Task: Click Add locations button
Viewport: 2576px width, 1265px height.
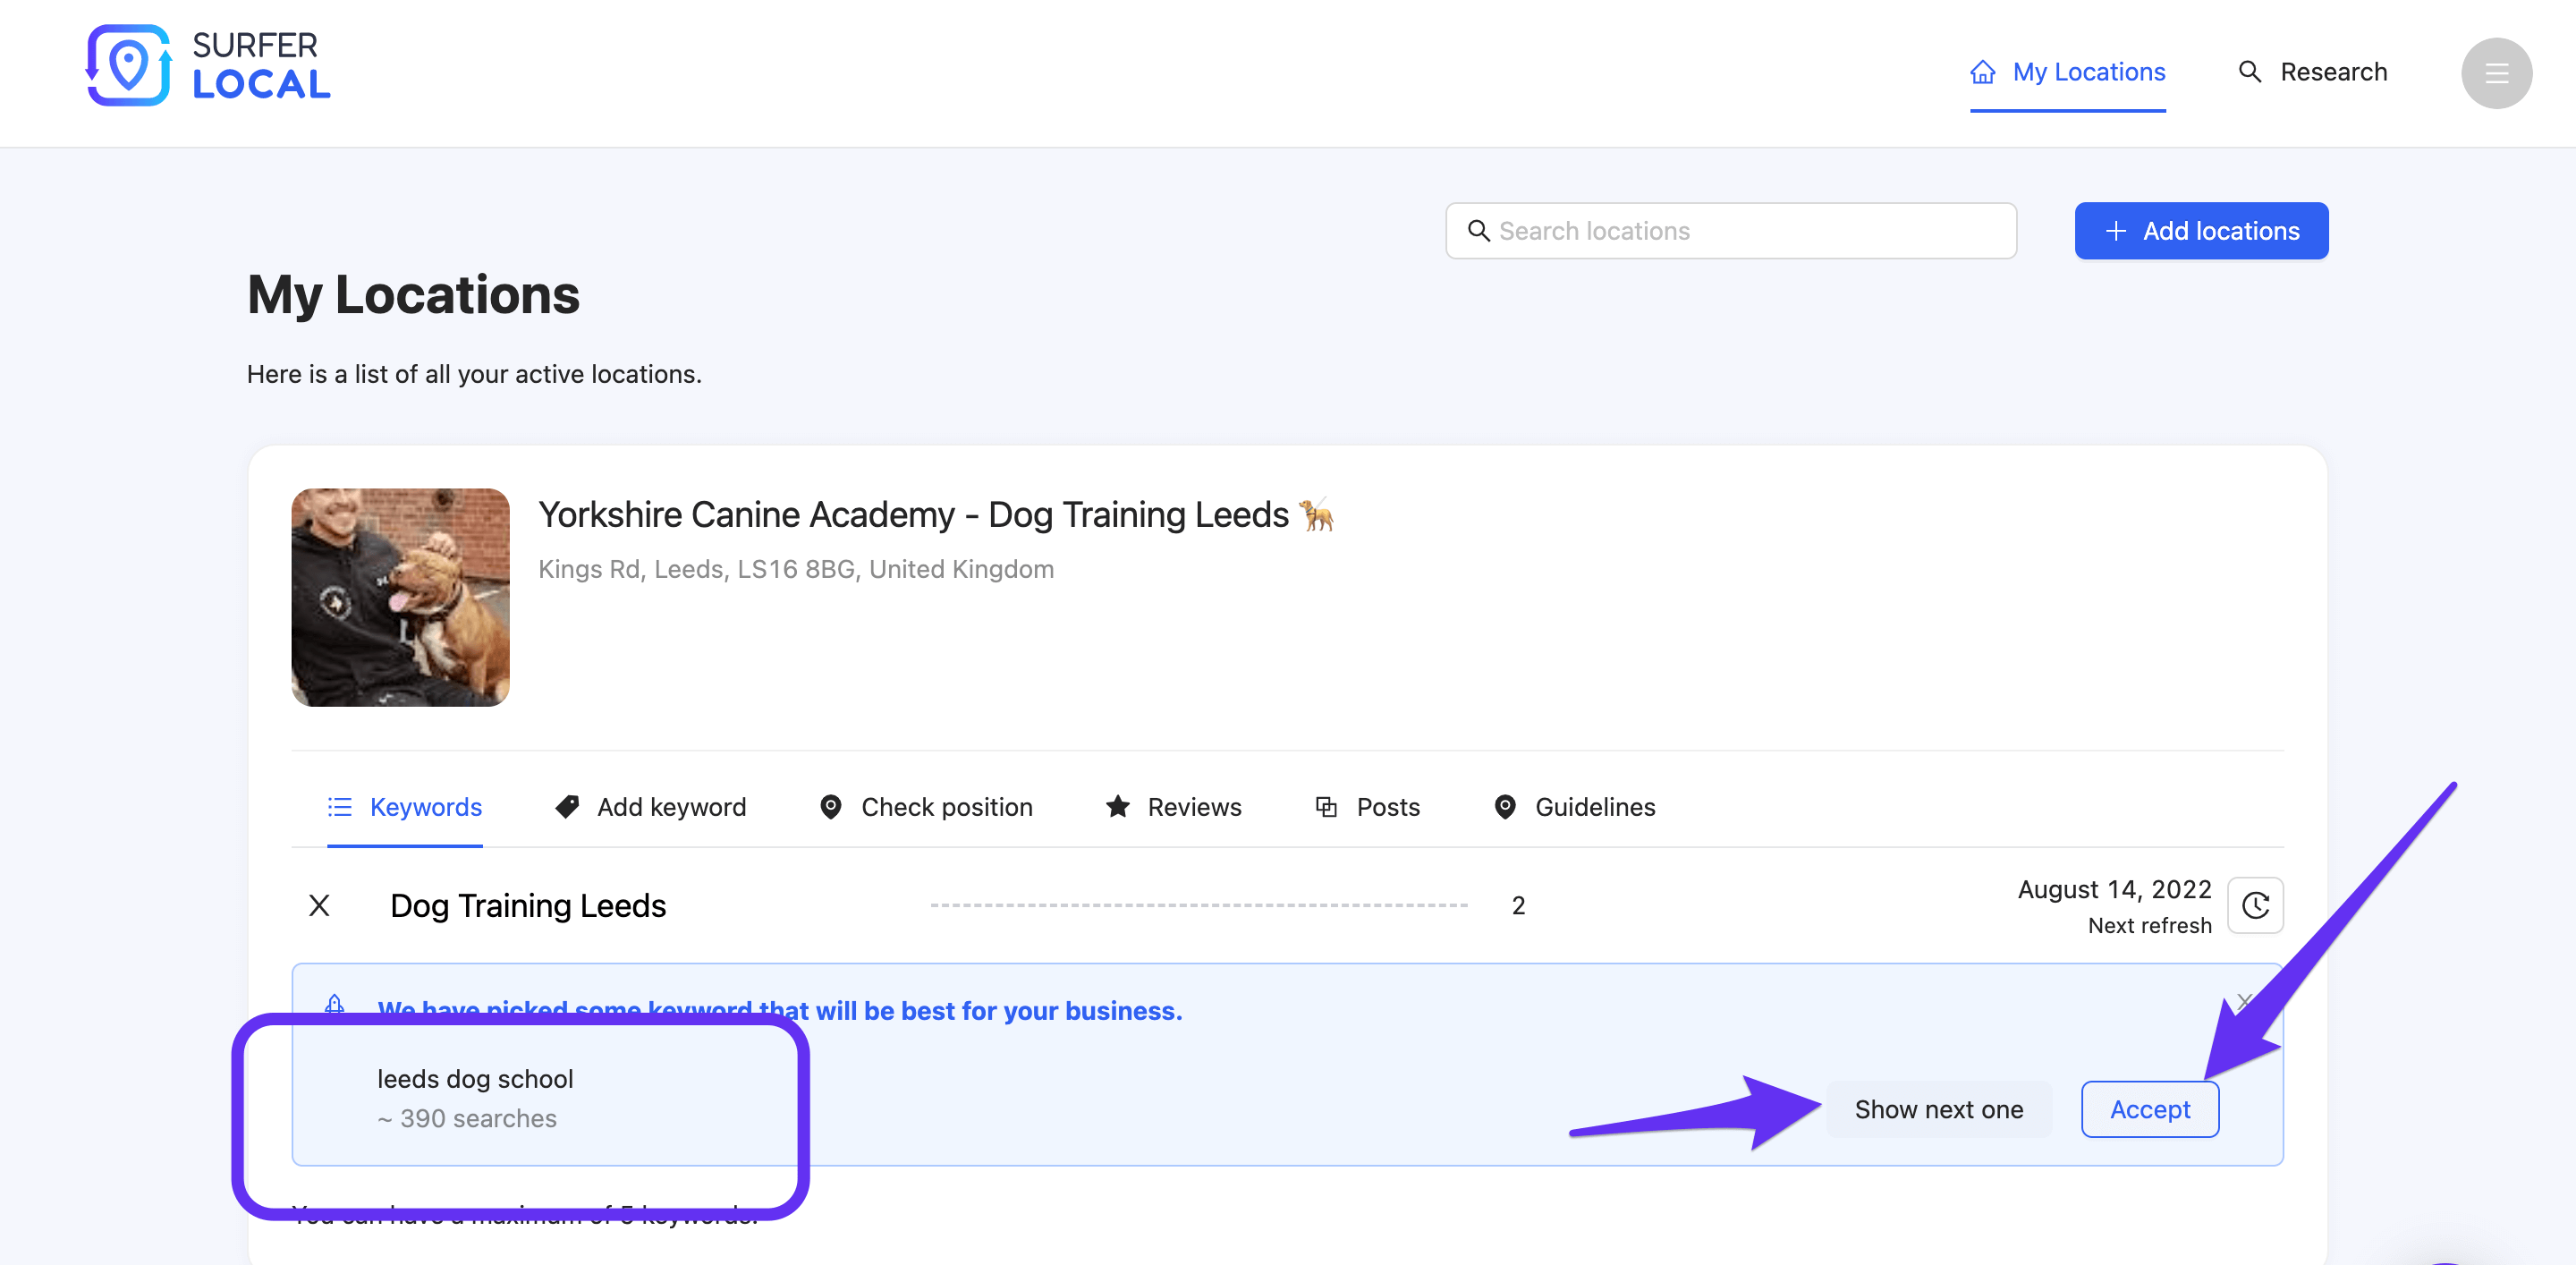Action: pos(2201,230)
